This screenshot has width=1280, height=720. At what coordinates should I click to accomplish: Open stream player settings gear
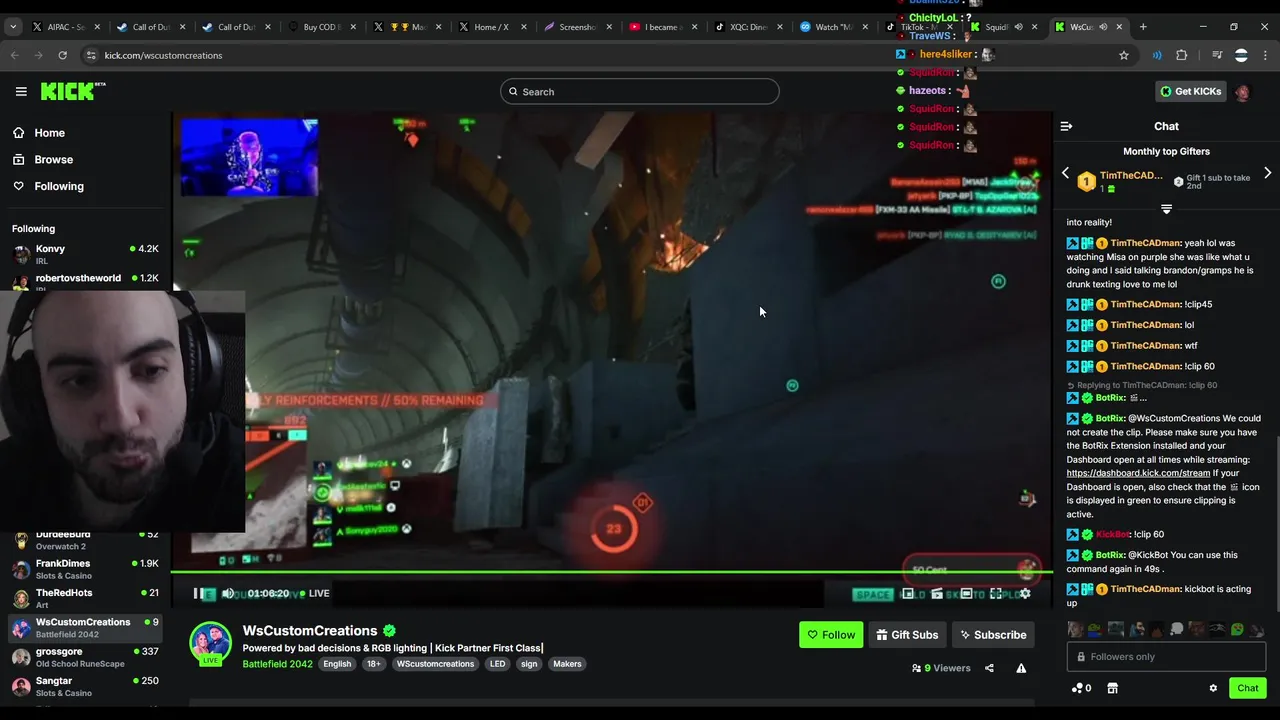(x=1025, y=594)
